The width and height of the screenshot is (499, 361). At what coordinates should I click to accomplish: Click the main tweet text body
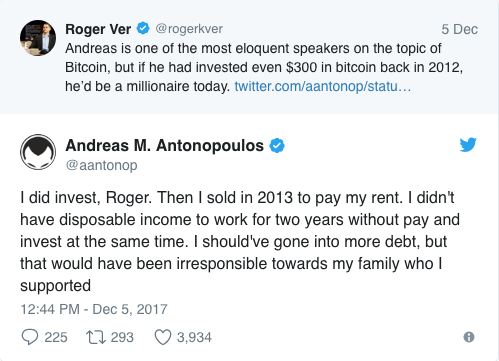tap(240, 242)
